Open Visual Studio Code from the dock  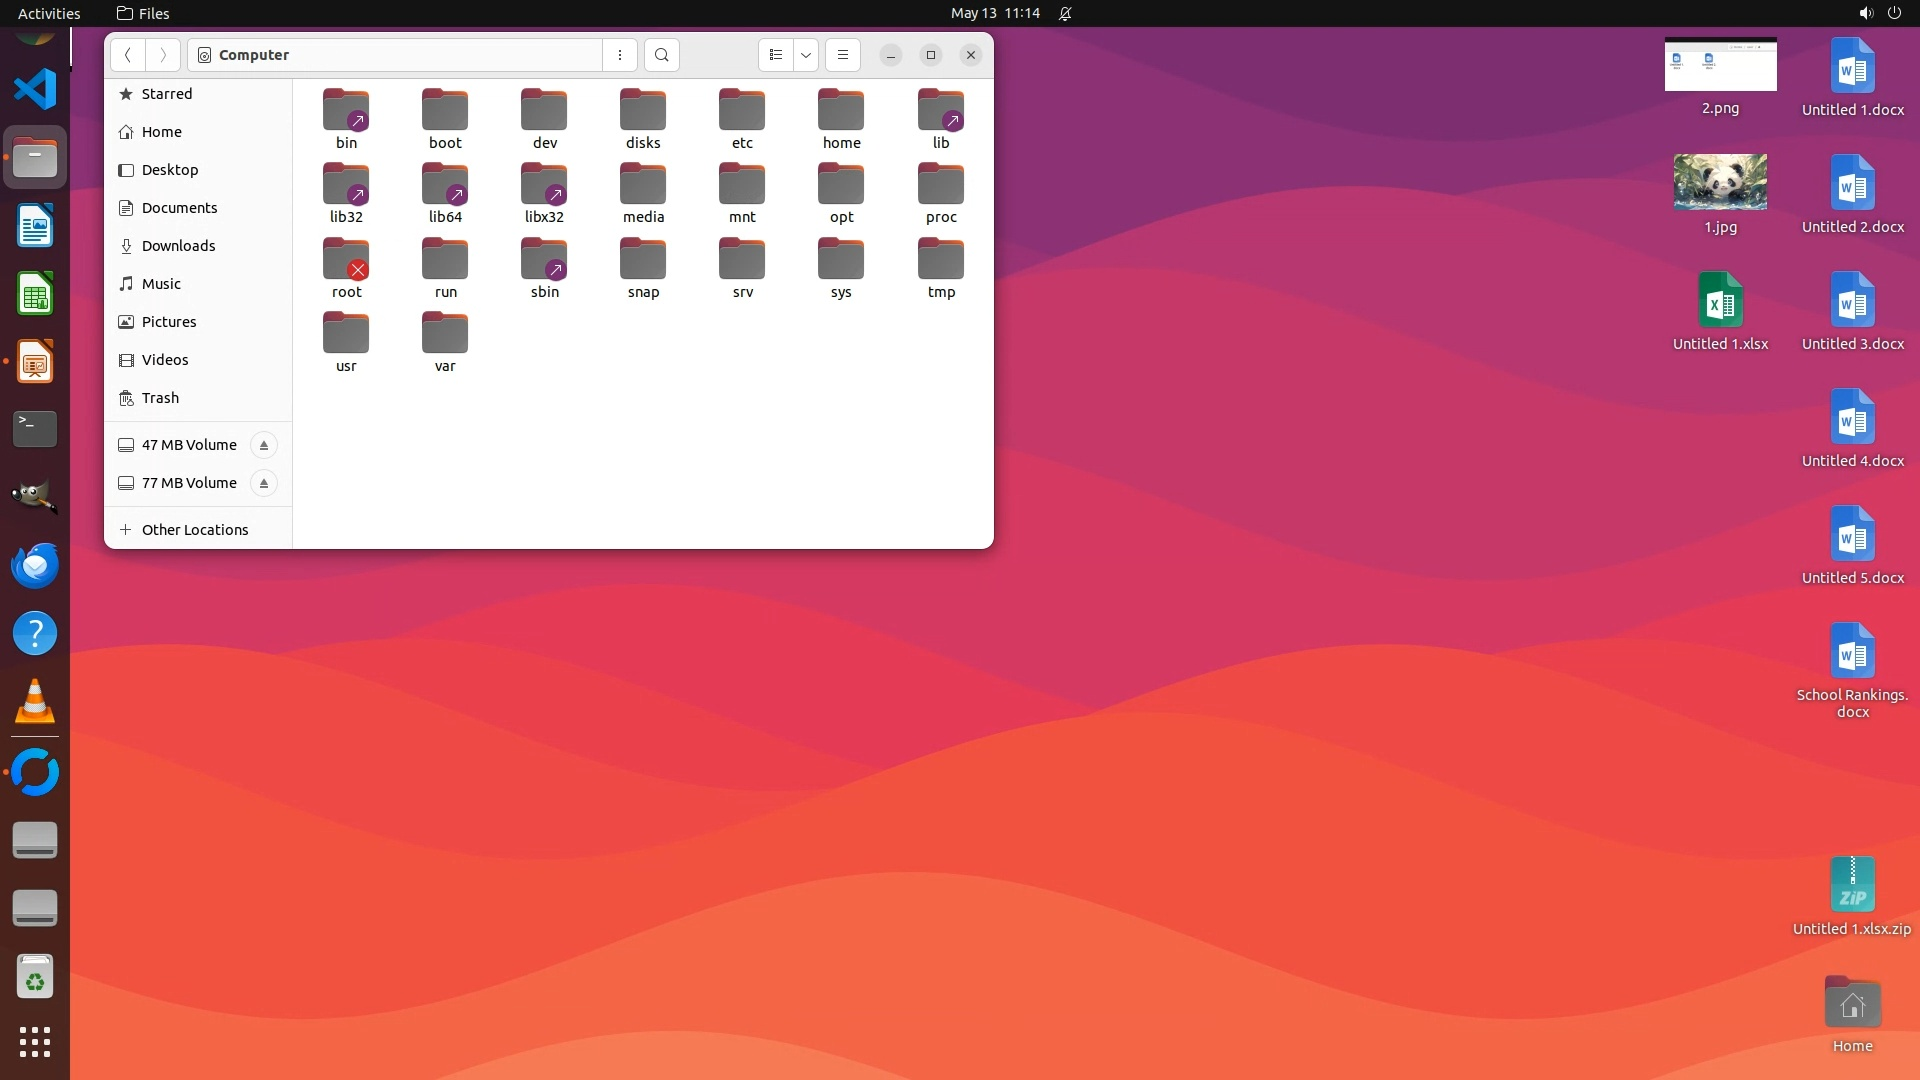click(35, 89)
